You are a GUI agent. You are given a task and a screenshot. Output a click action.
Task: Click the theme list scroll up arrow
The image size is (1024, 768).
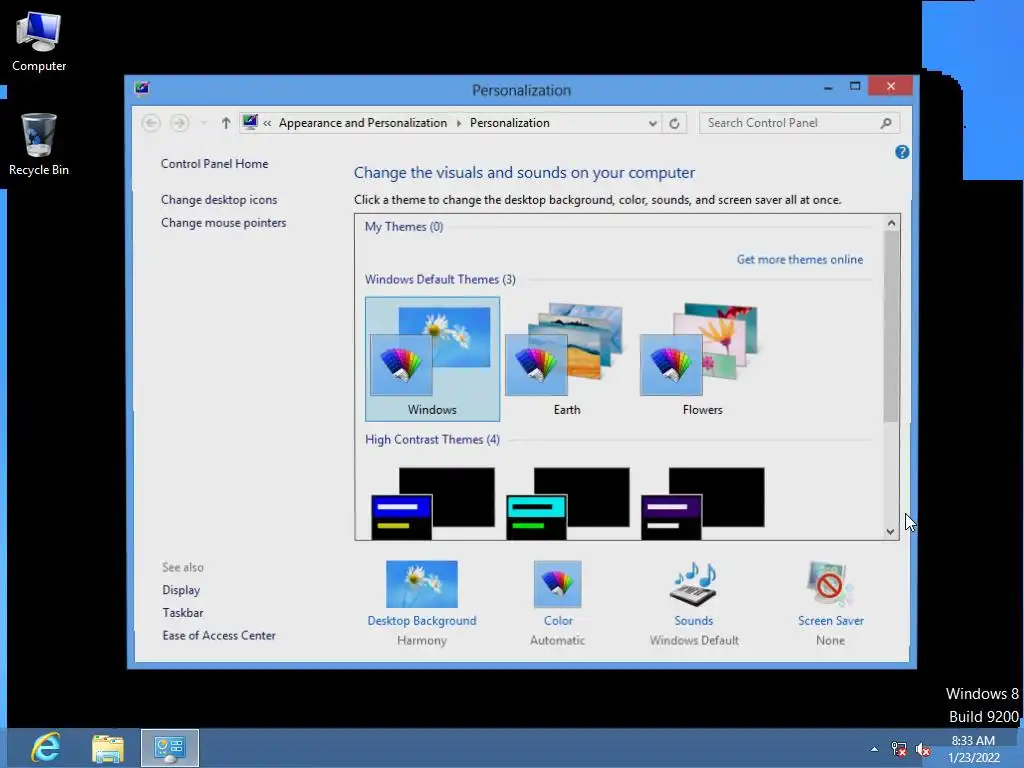[x=891, y=223]
